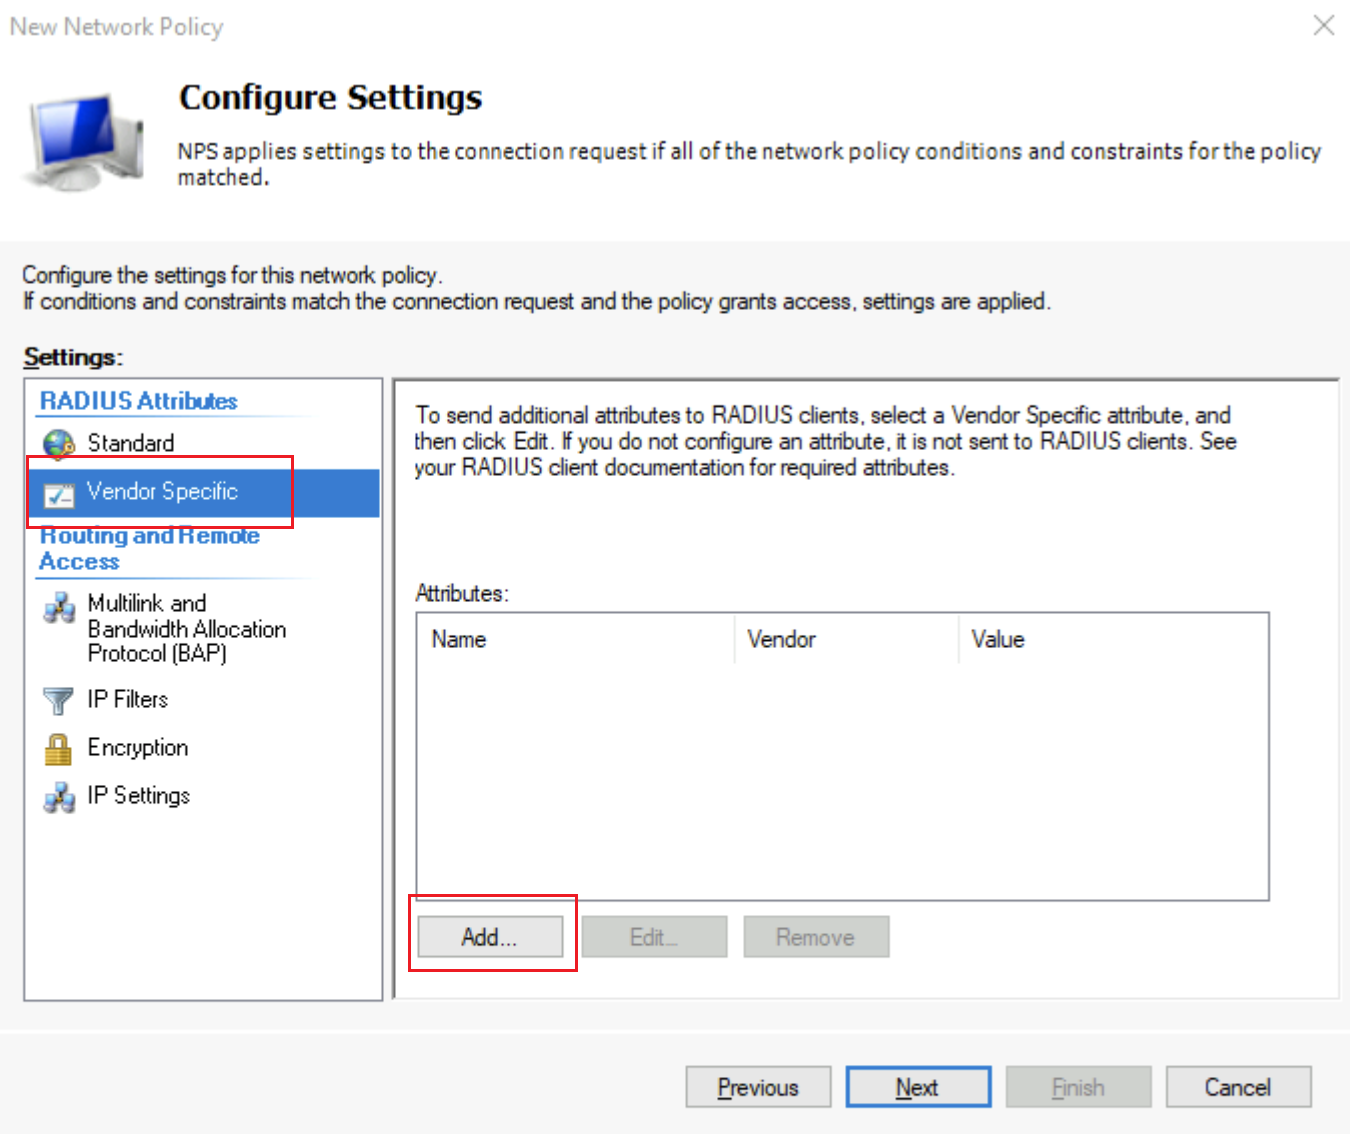Click the Encryption padlock icon
Image resolution: width=1350 pixels, height=1134 pixels.
(59, 748)
